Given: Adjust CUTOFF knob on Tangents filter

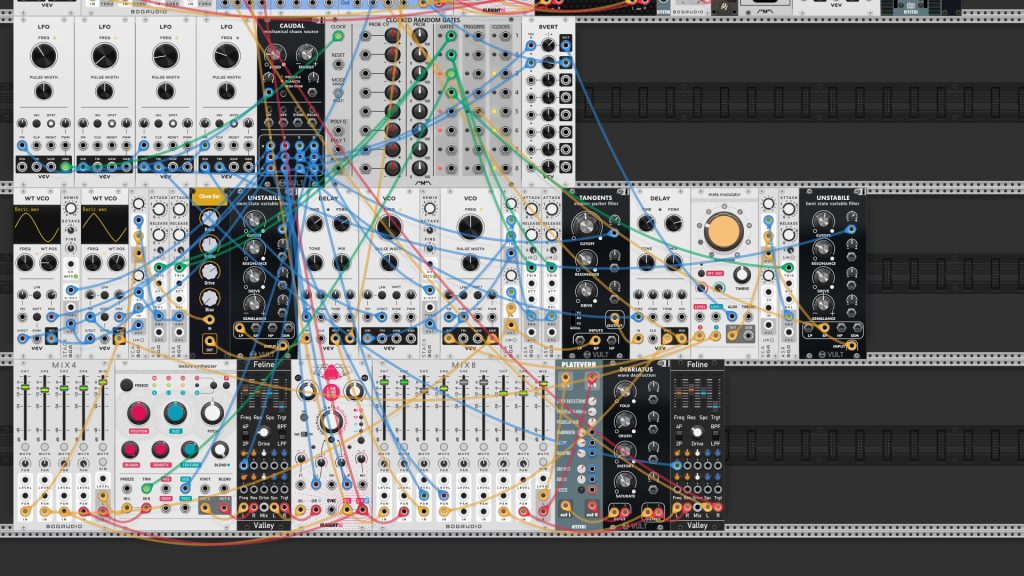Looking at the screenshot, I should coord(585,227).
